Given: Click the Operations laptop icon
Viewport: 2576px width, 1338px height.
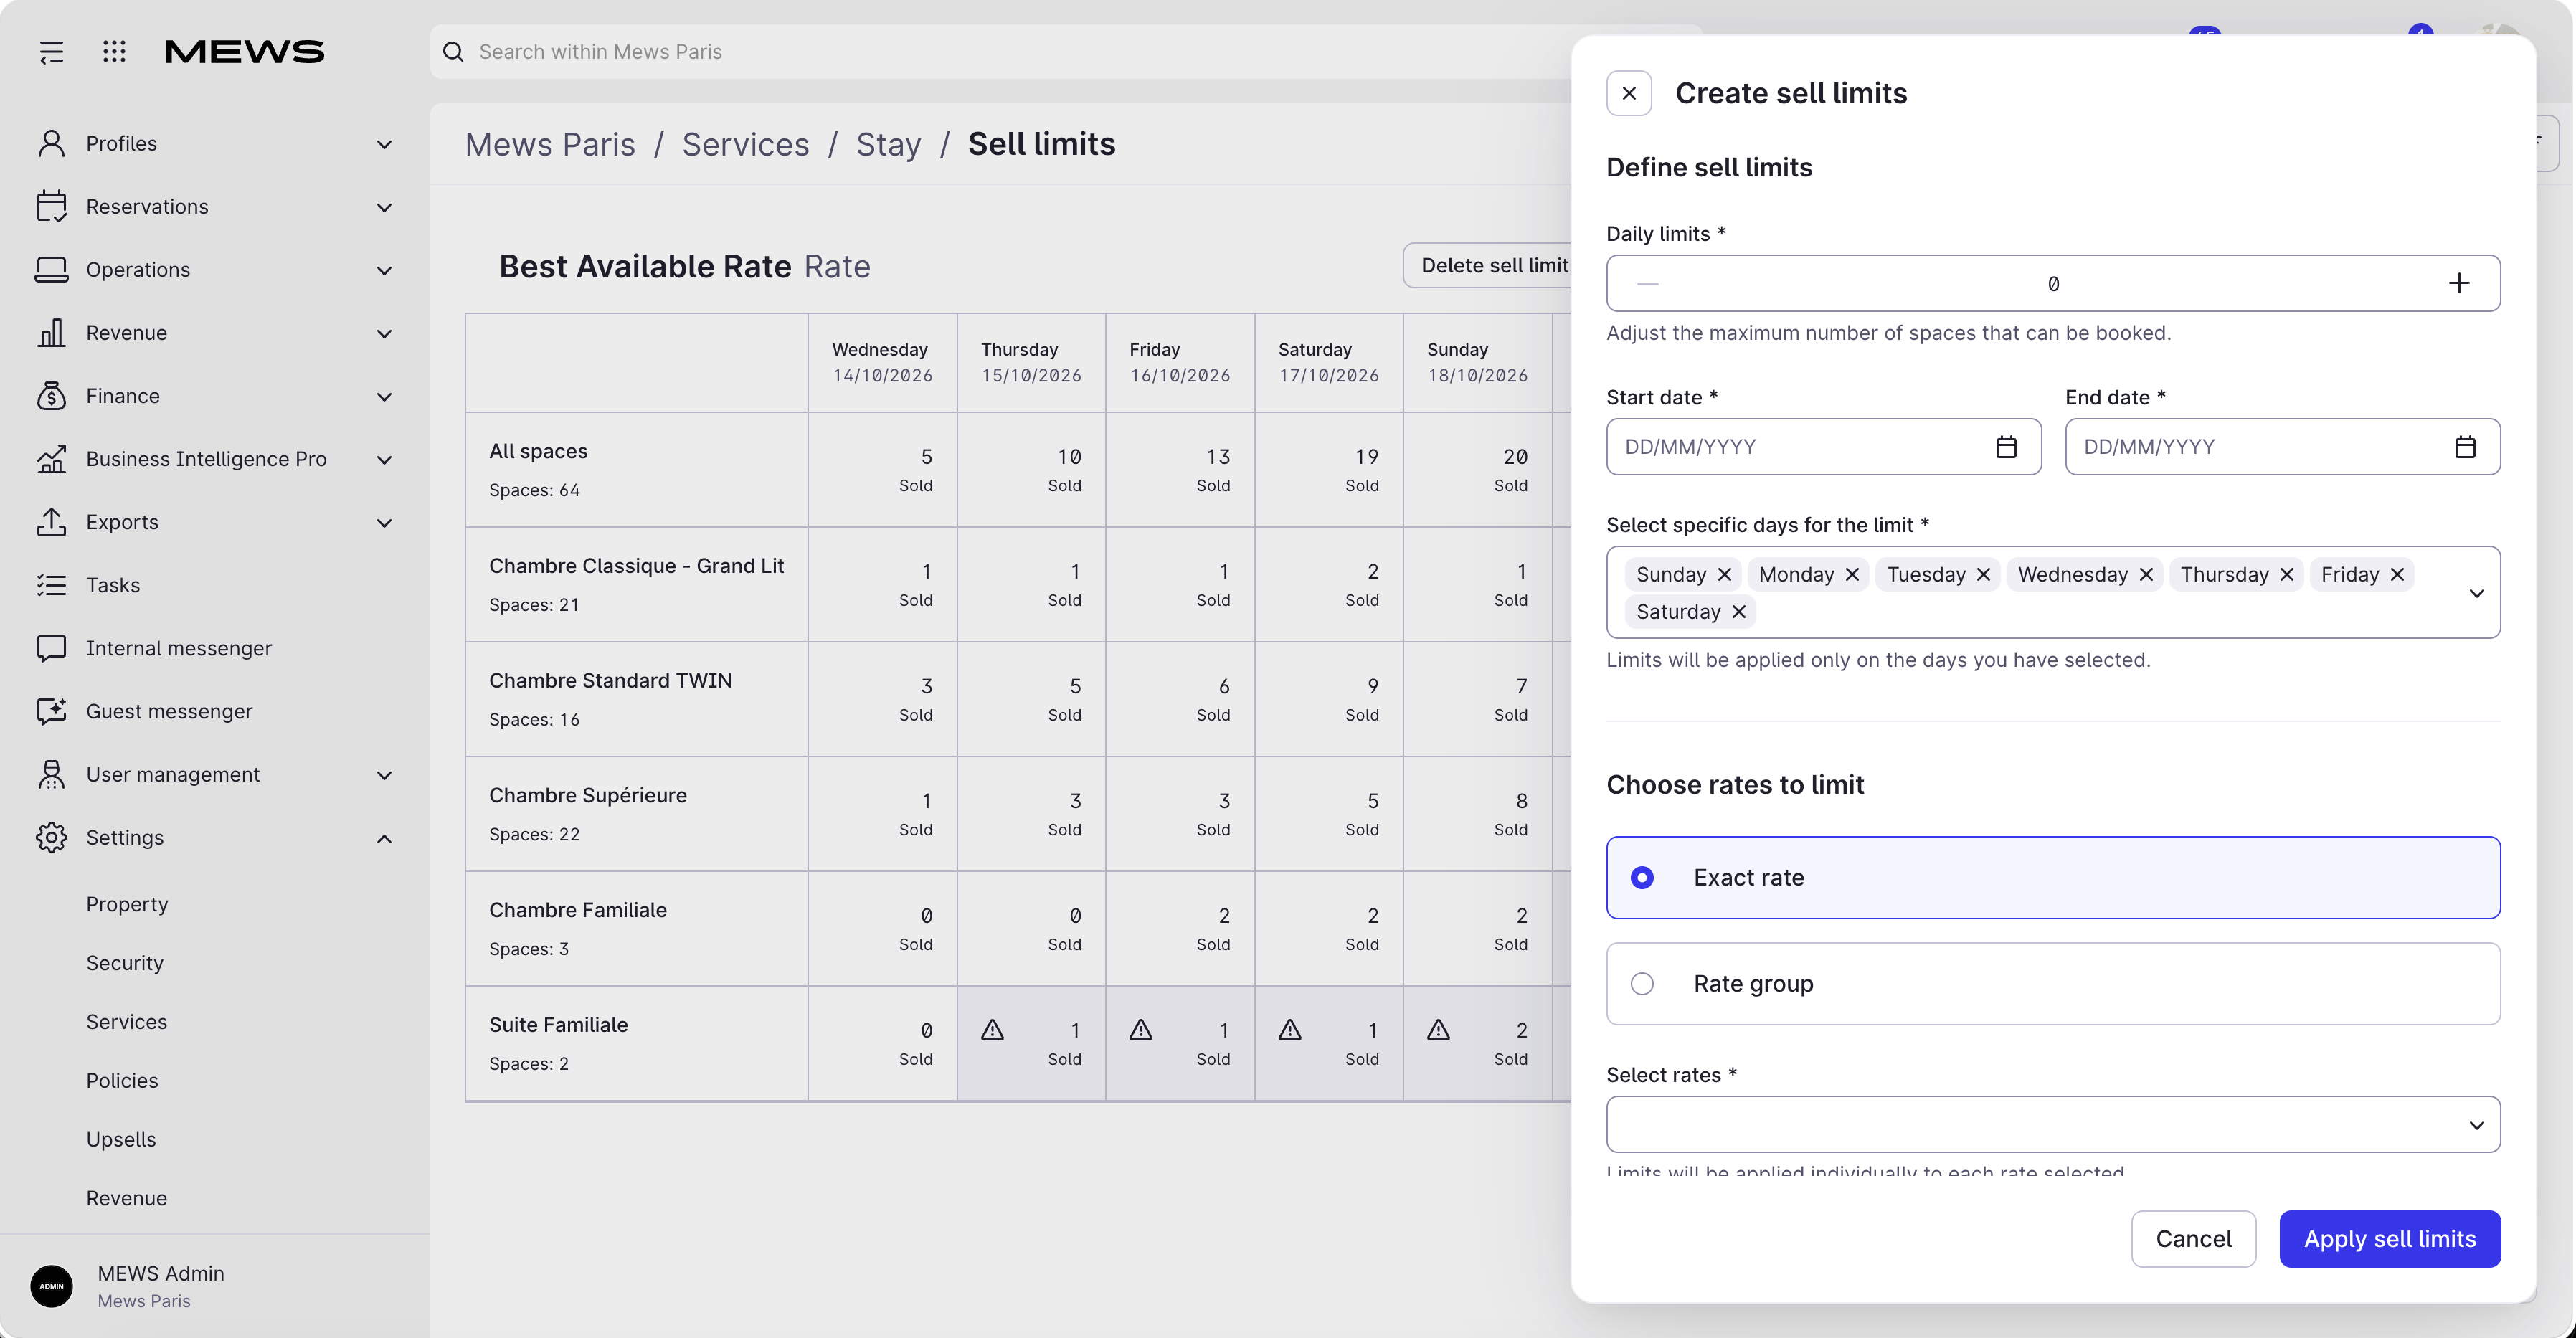Looking at the screenshot, I should [x=51, y=270].
